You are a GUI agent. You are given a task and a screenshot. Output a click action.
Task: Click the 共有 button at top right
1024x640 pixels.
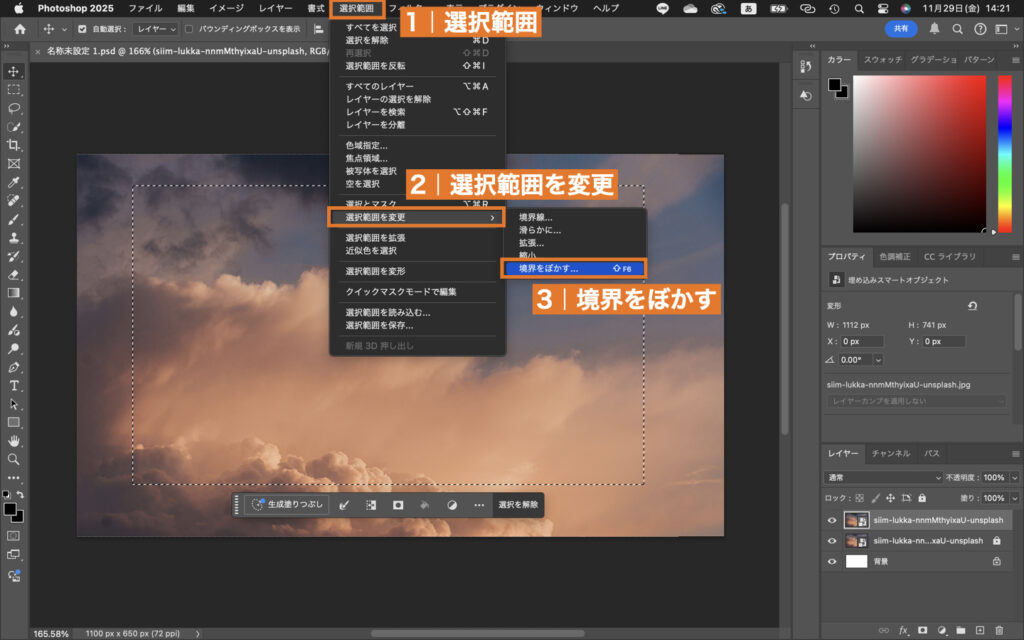[x=899, y=28]
